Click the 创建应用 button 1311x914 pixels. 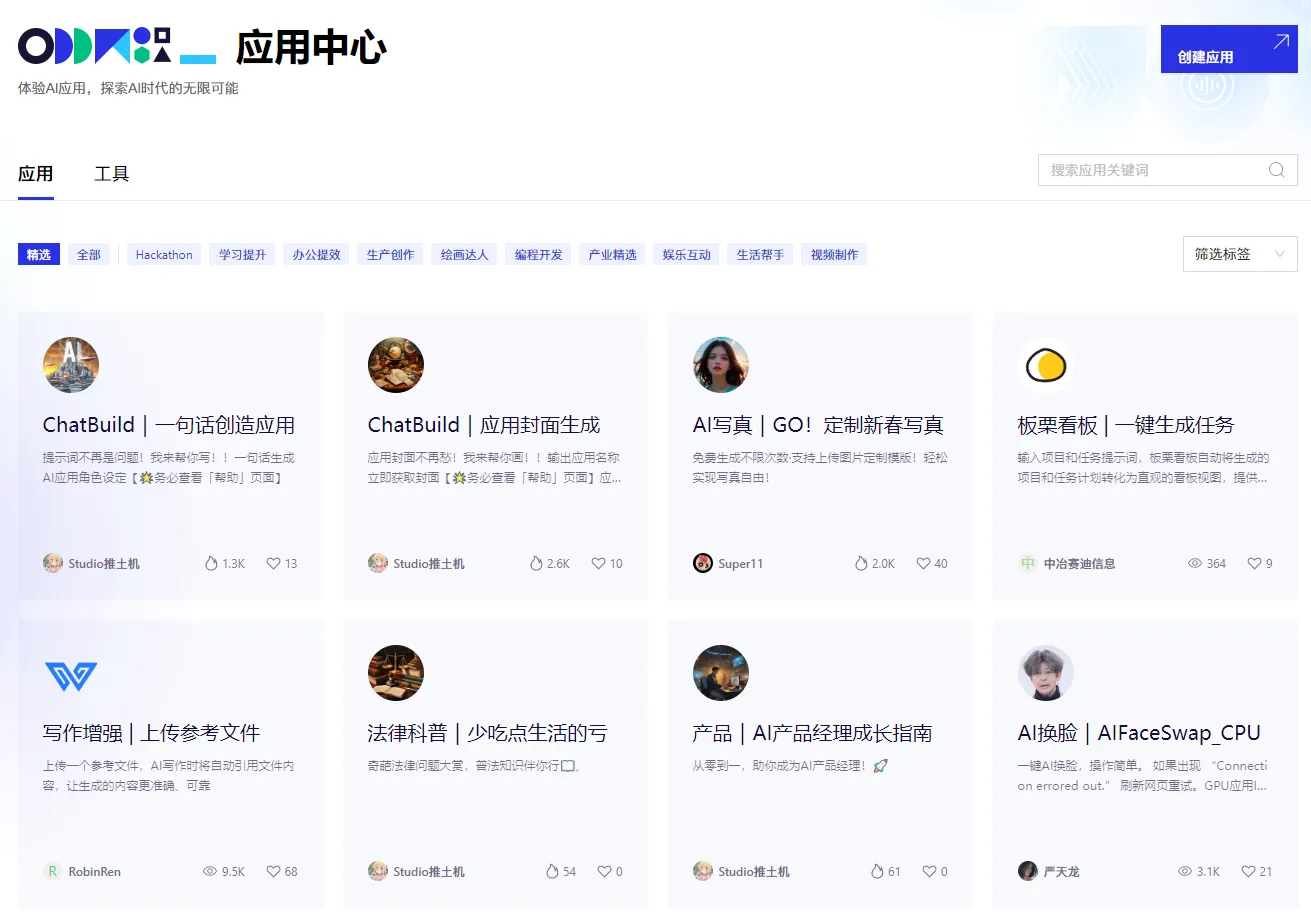click(1228, 49)
